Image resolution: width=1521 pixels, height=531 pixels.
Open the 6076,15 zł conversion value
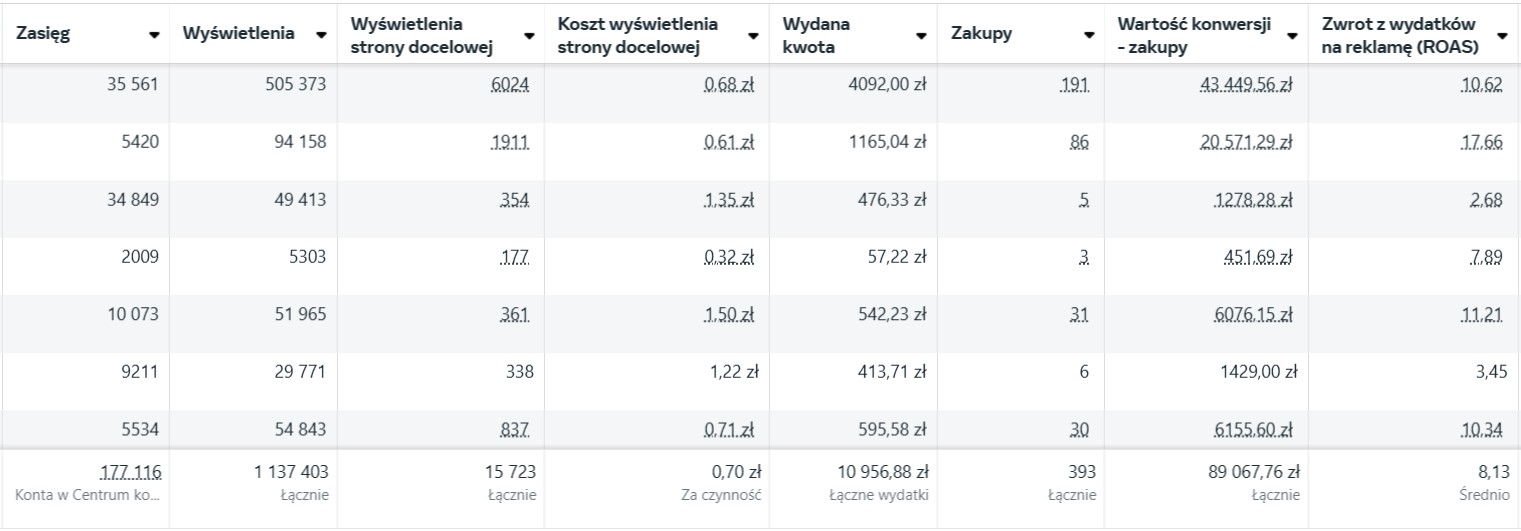1253,315
